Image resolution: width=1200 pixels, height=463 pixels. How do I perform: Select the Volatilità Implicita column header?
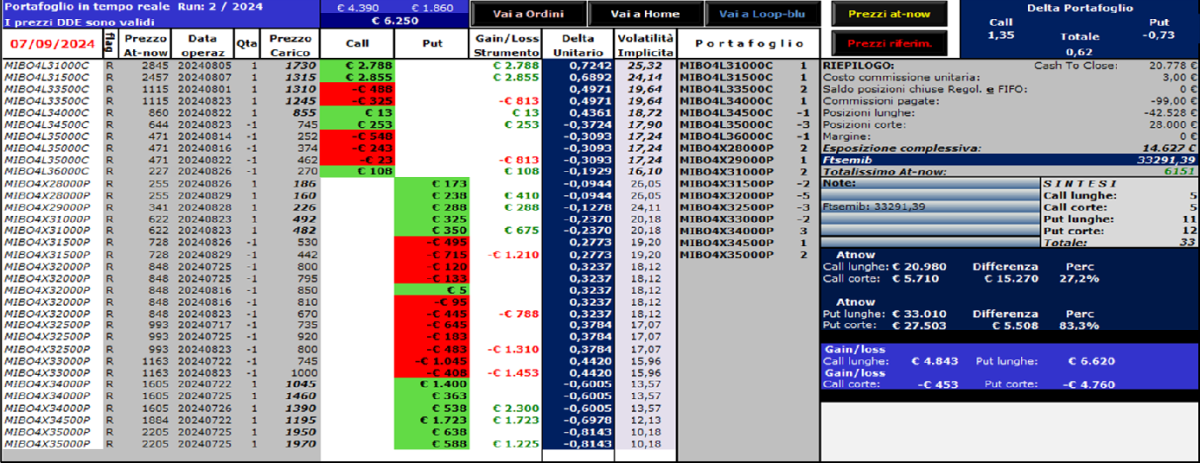click(x=643, y=44)
